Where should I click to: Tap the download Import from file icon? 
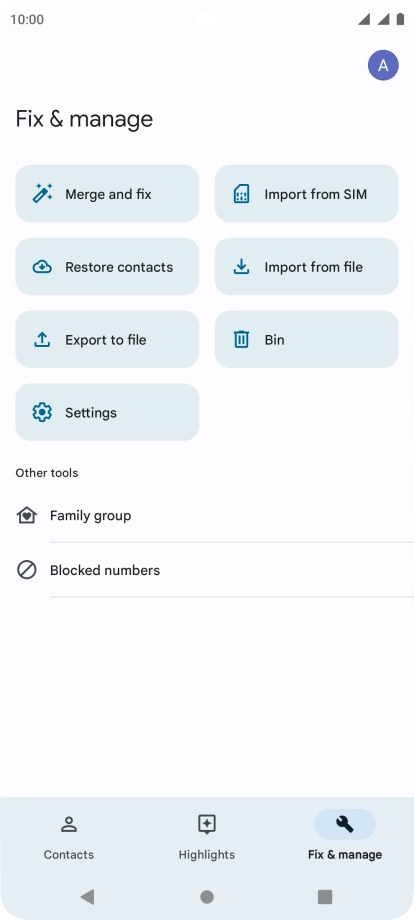click(x=241, y=267)
